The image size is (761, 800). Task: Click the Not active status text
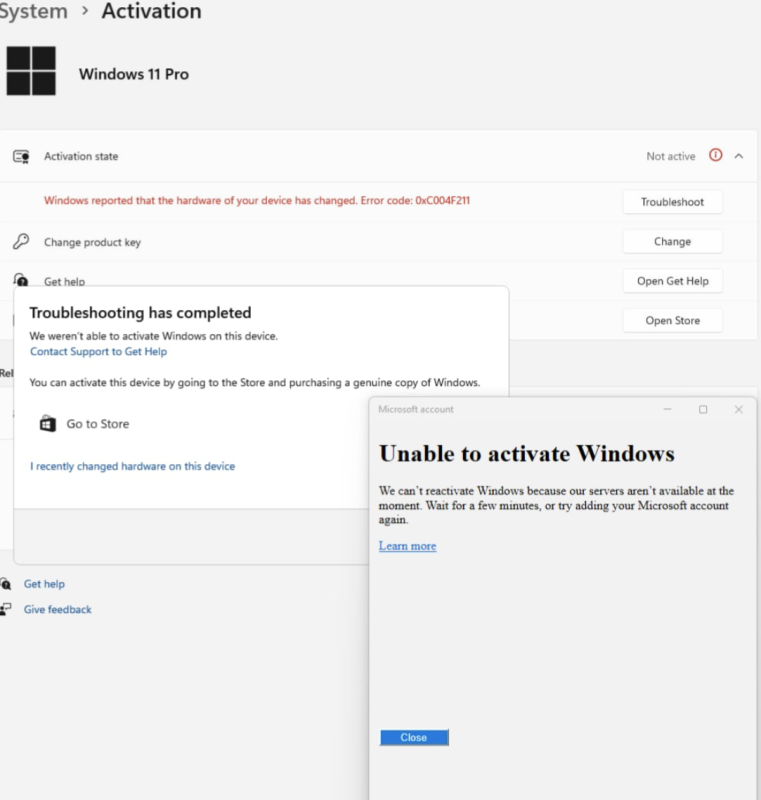(671, 156)
